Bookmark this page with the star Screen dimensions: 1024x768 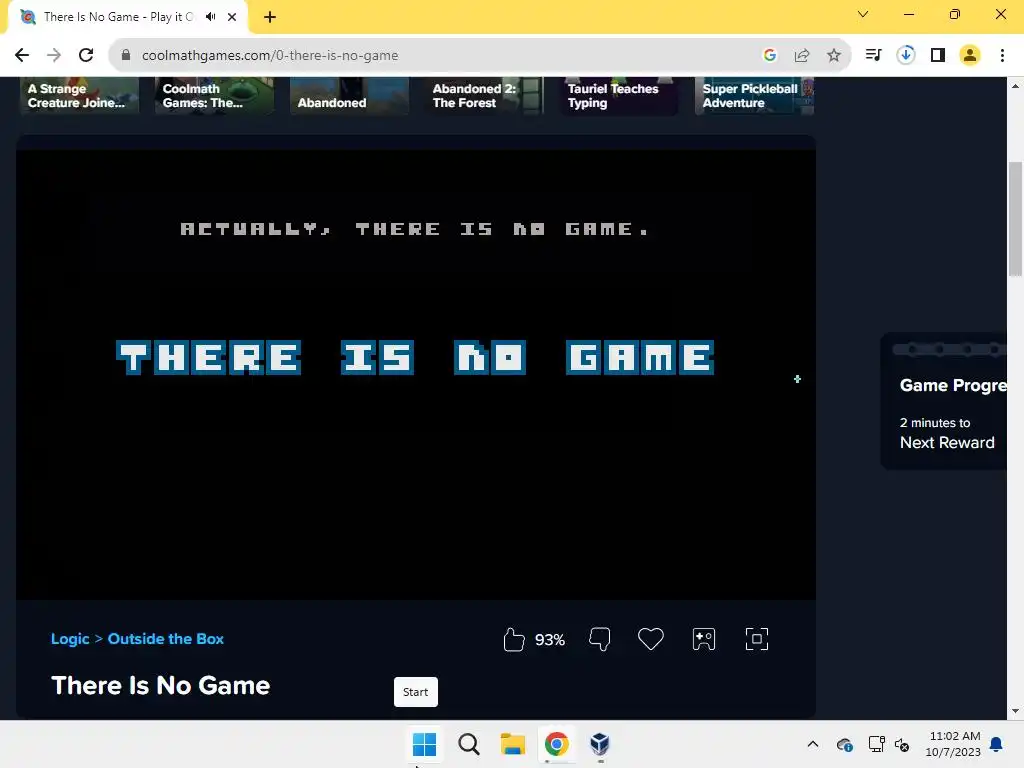pyautogui.click(x=834, y=56)
